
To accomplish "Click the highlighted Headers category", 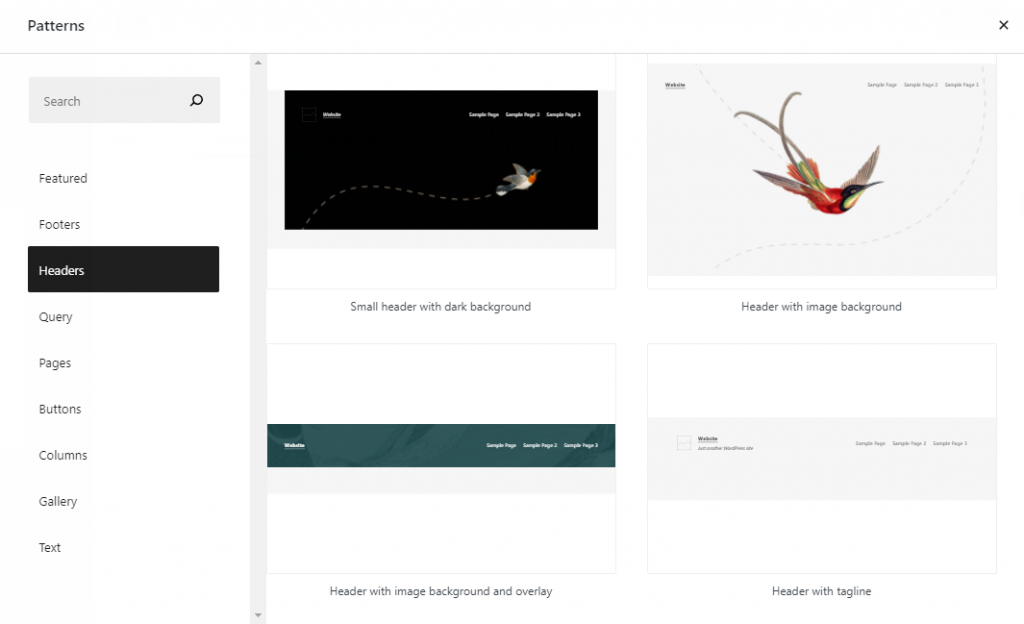I will 61,270.
